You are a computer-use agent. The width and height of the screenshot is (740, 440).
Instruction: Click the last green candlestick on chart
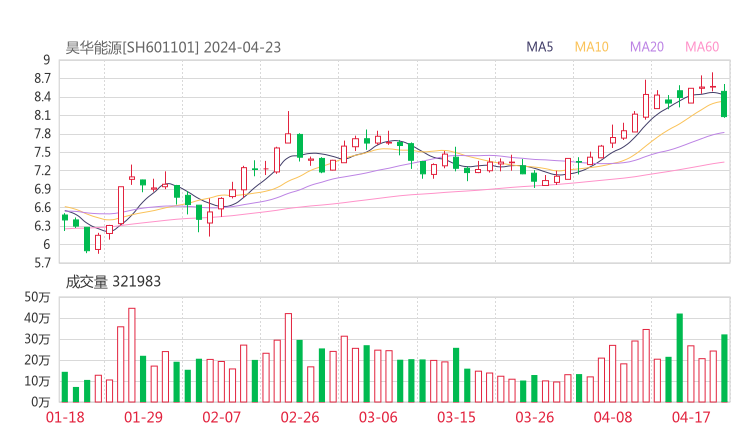(x=724, y=104)
